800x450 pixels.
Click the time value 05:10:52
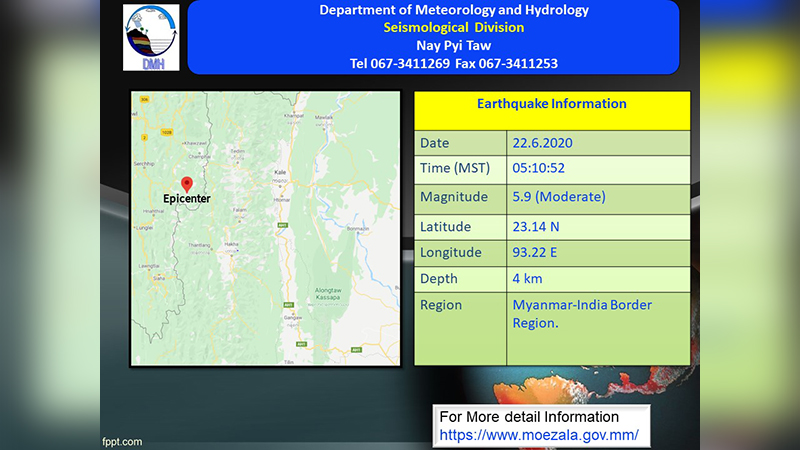click(x=538, y=168)
